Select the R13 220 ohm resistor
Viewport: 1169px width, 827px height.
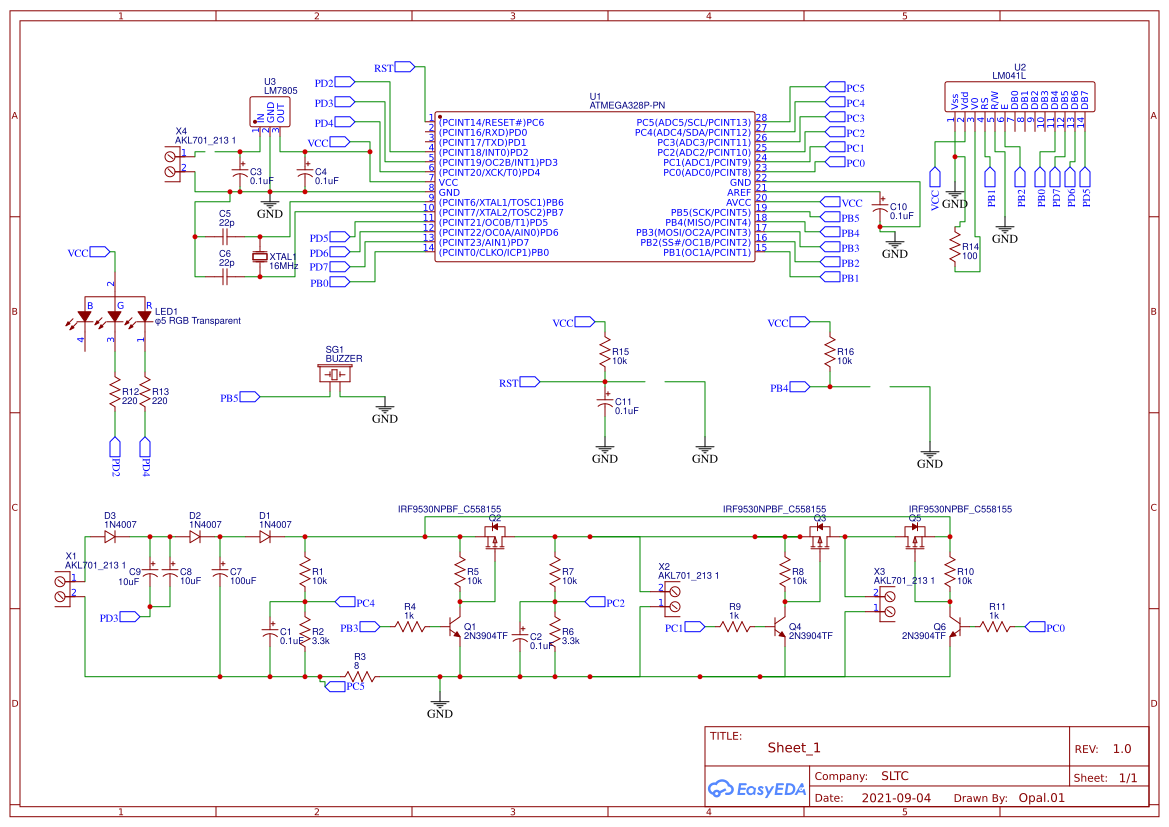click(x=145, y=392)
